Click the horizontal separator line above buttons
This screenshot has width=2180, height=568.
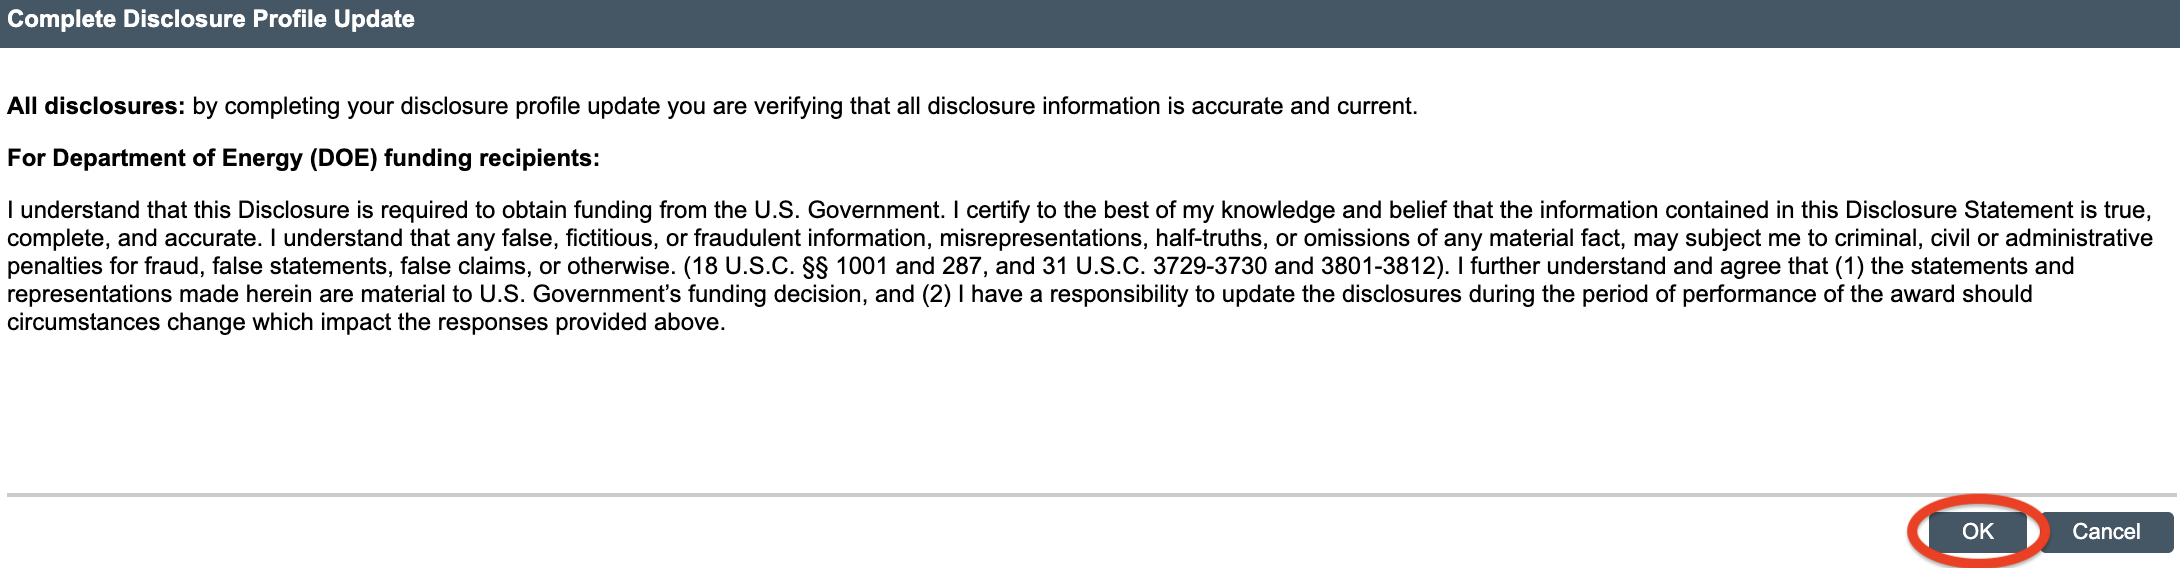tap(1090, 494)
